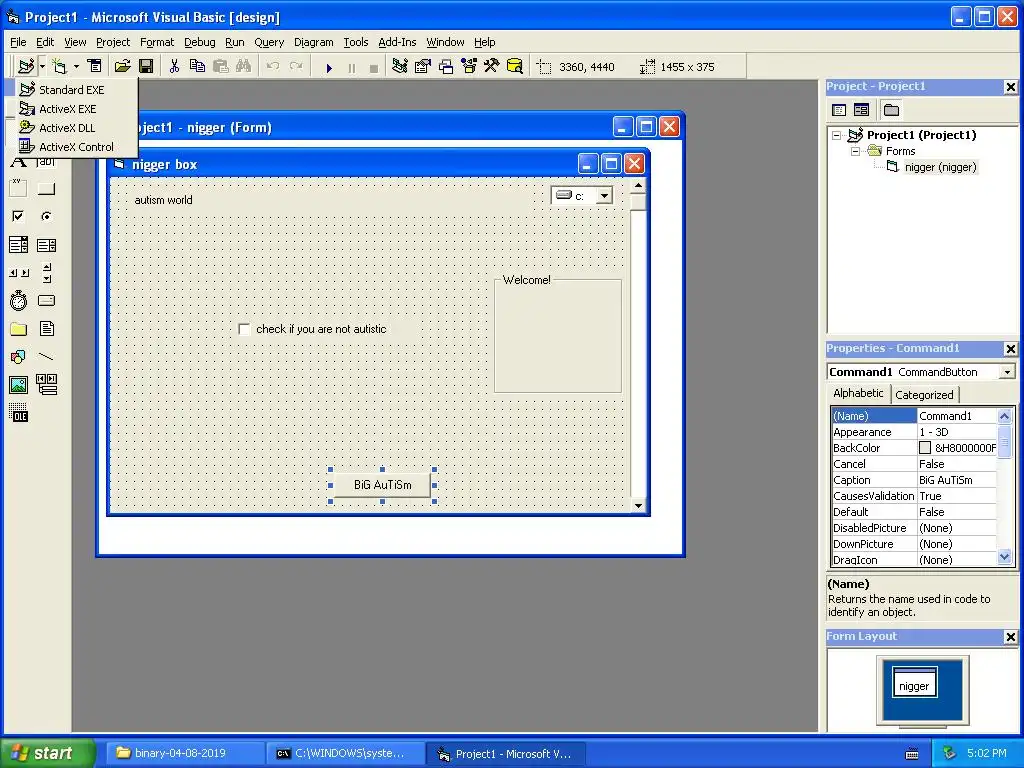Select the Image tool in the toolbox

click(18, 385)
